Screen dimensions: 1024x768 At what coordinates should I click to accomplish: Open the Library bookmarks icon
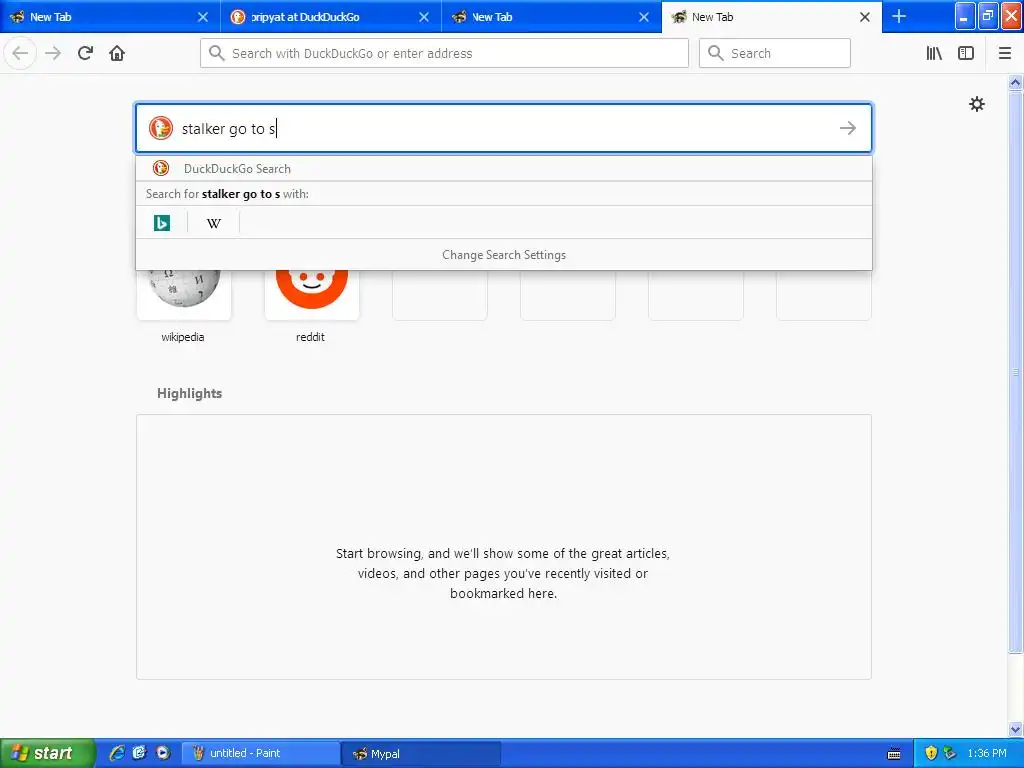tap(934, 53)
